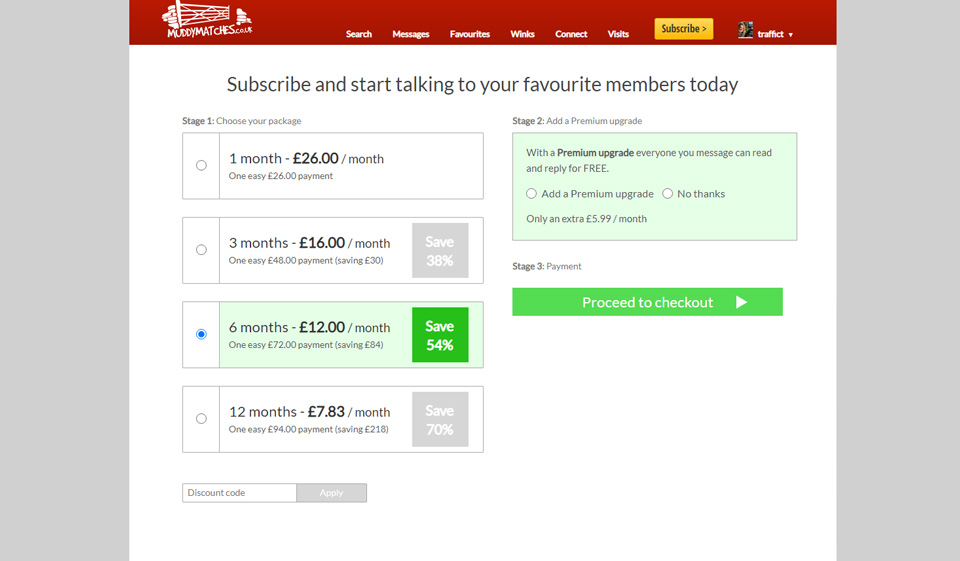This screenshot has height=561, width=960.
Task: Open the Winks section
Action: [x=522, y=34]
